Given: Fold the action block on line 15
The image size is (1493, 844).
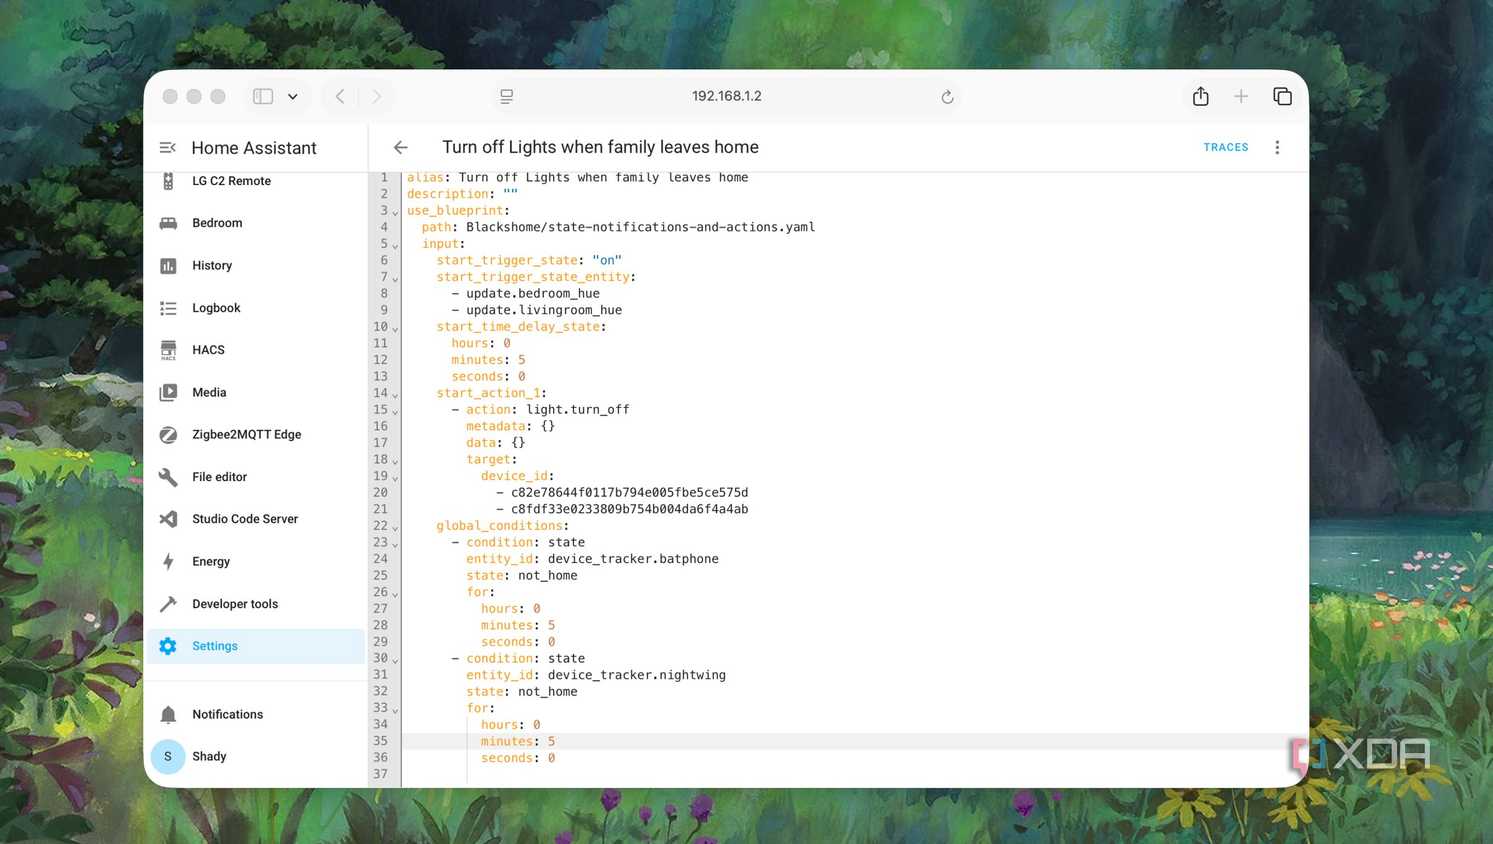Looking at the screenshot, I should click(395, 411).
